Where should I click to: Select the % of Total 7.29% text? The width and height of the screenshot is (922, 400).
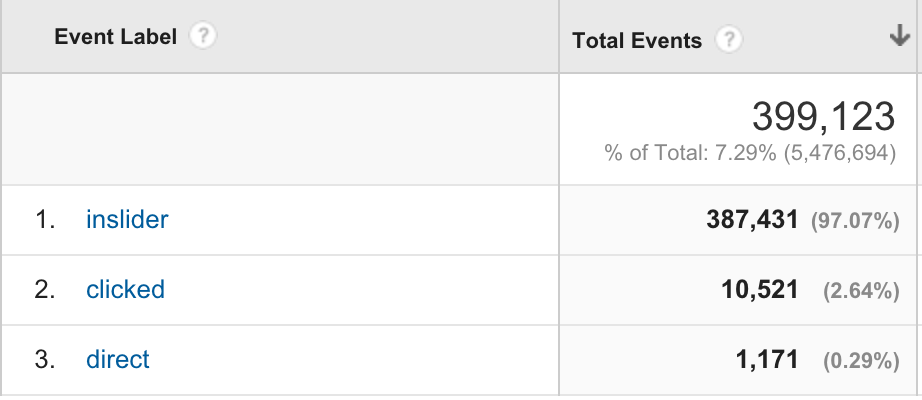690,153
